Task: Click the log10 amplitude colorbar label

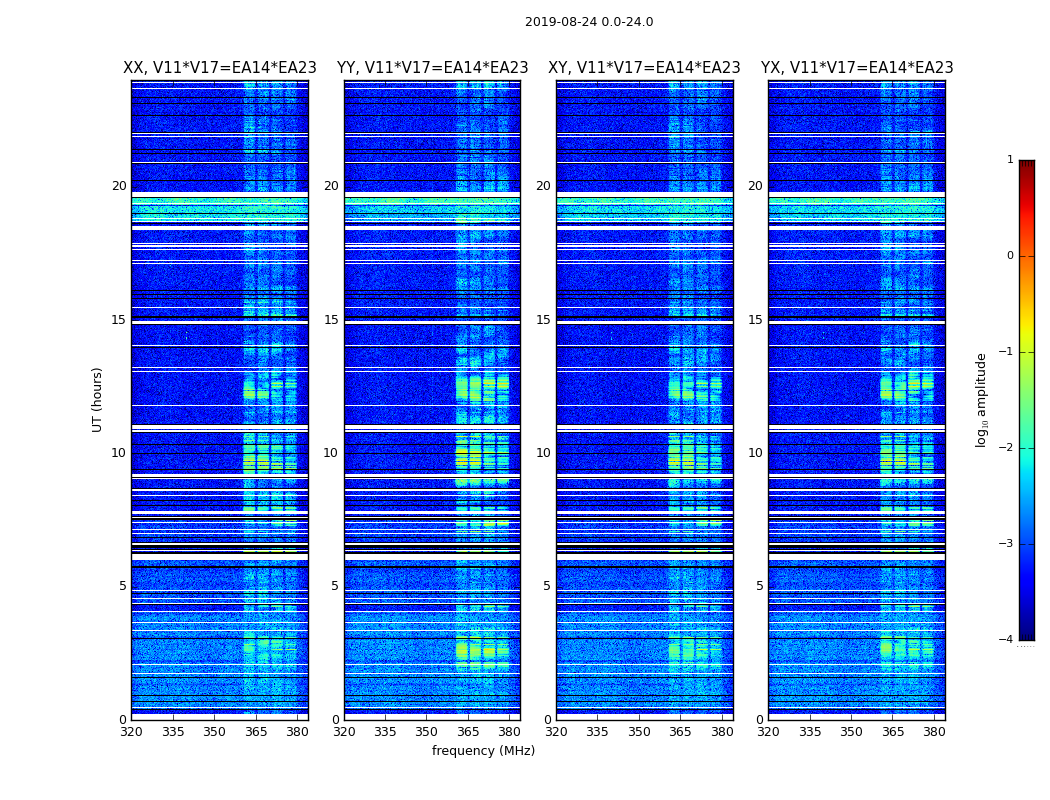Action: [981, 400]
